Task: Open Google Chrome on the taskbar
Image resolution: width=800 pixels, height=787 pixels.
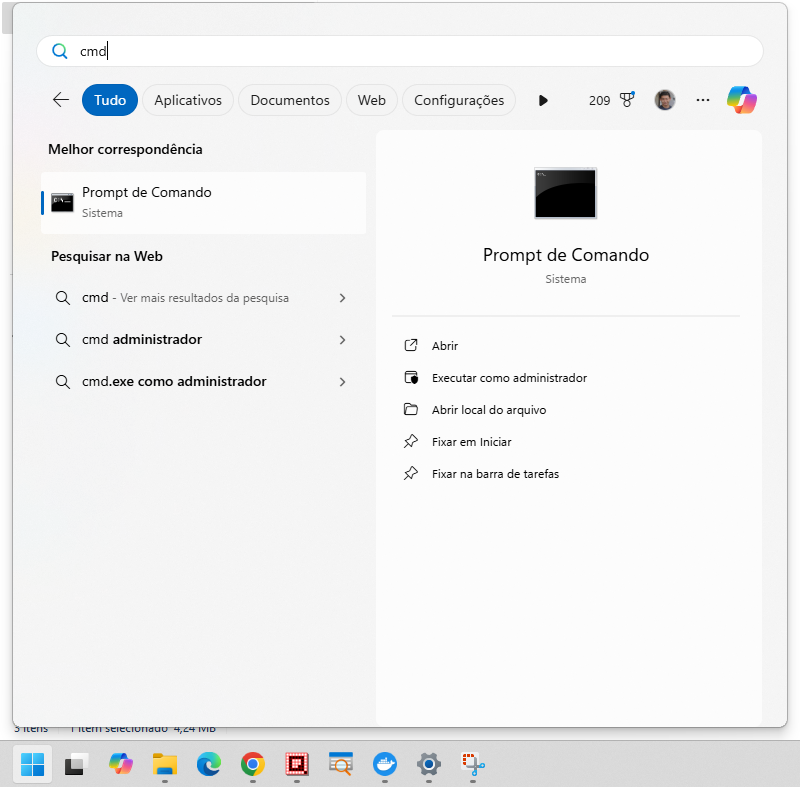Action: (253, 764)
